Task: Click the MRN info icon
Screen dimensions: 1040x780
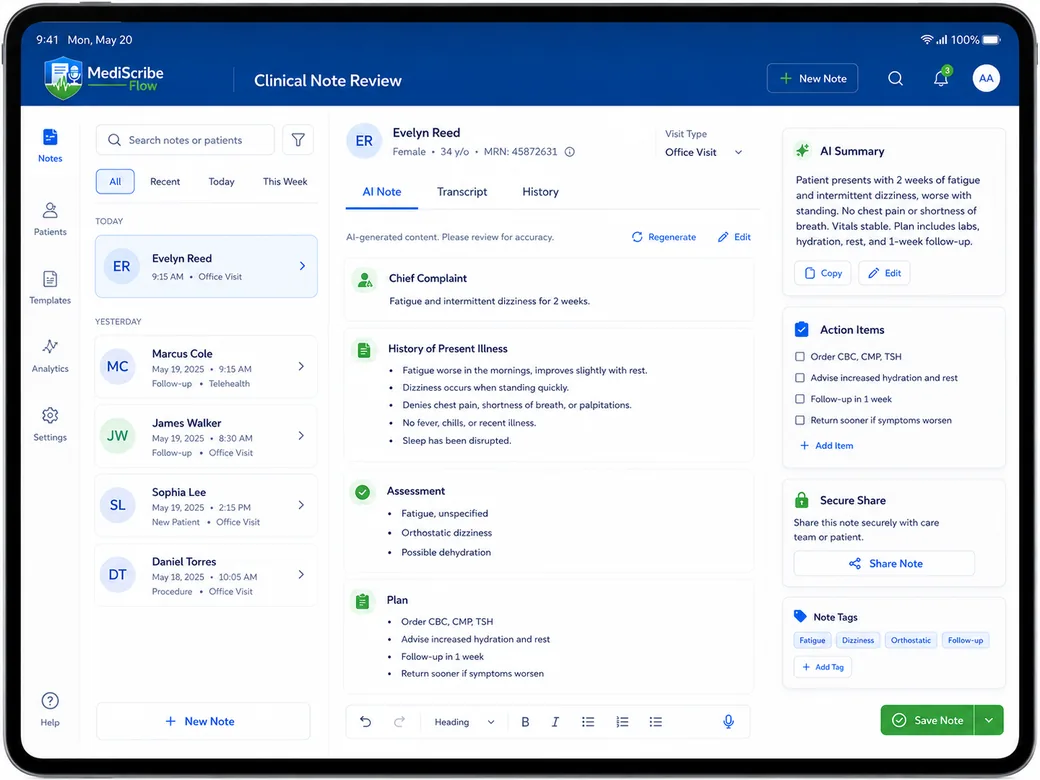Action: 570,152
